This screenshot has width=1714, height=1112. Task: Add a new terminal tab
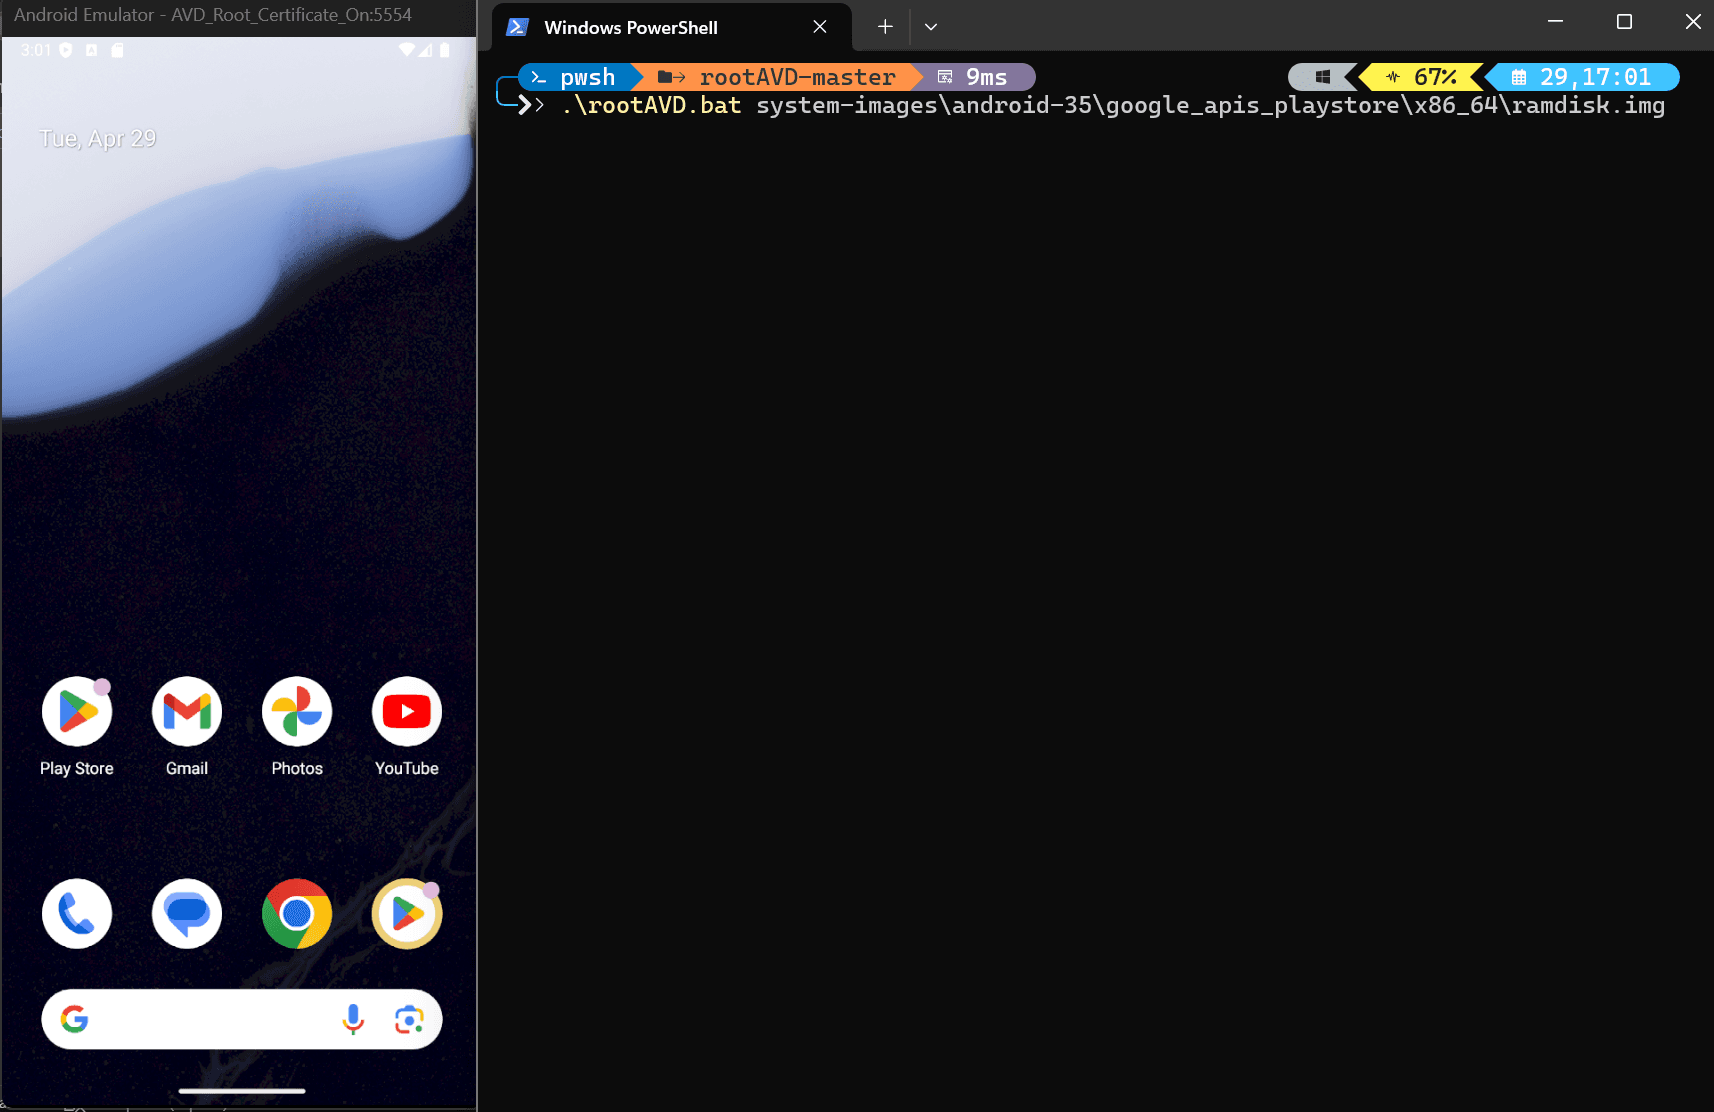(x=885, y=27)
